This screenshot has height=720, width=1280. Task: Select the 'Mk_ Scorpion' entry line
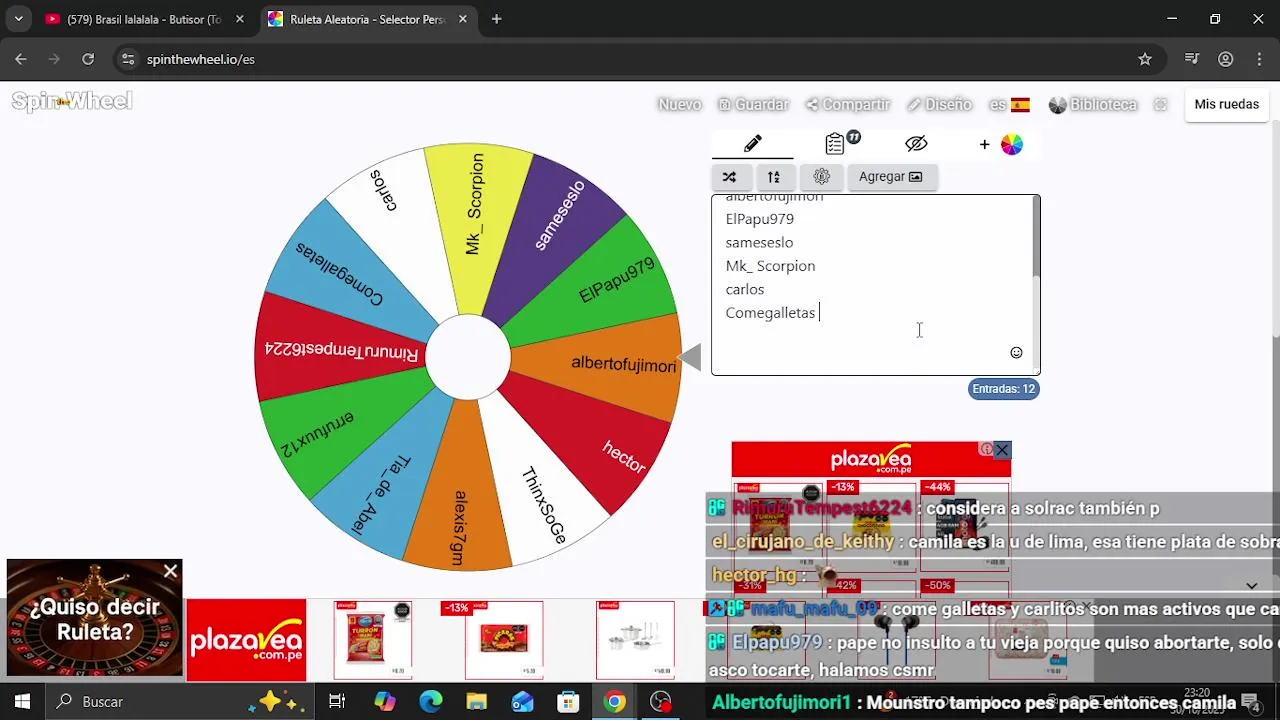(x=770, y=266)
